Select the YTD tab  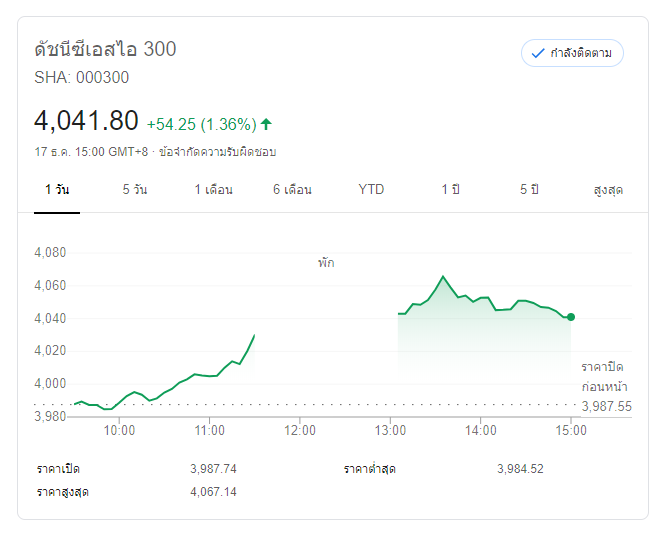pyautogui.click(x=371, y=189)
